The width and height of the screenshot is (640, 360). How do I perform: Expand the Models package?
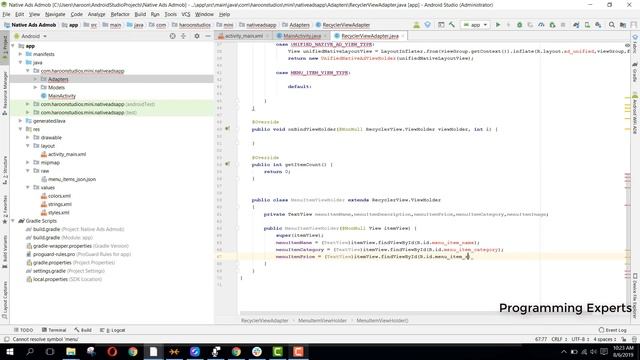(35, 87)
